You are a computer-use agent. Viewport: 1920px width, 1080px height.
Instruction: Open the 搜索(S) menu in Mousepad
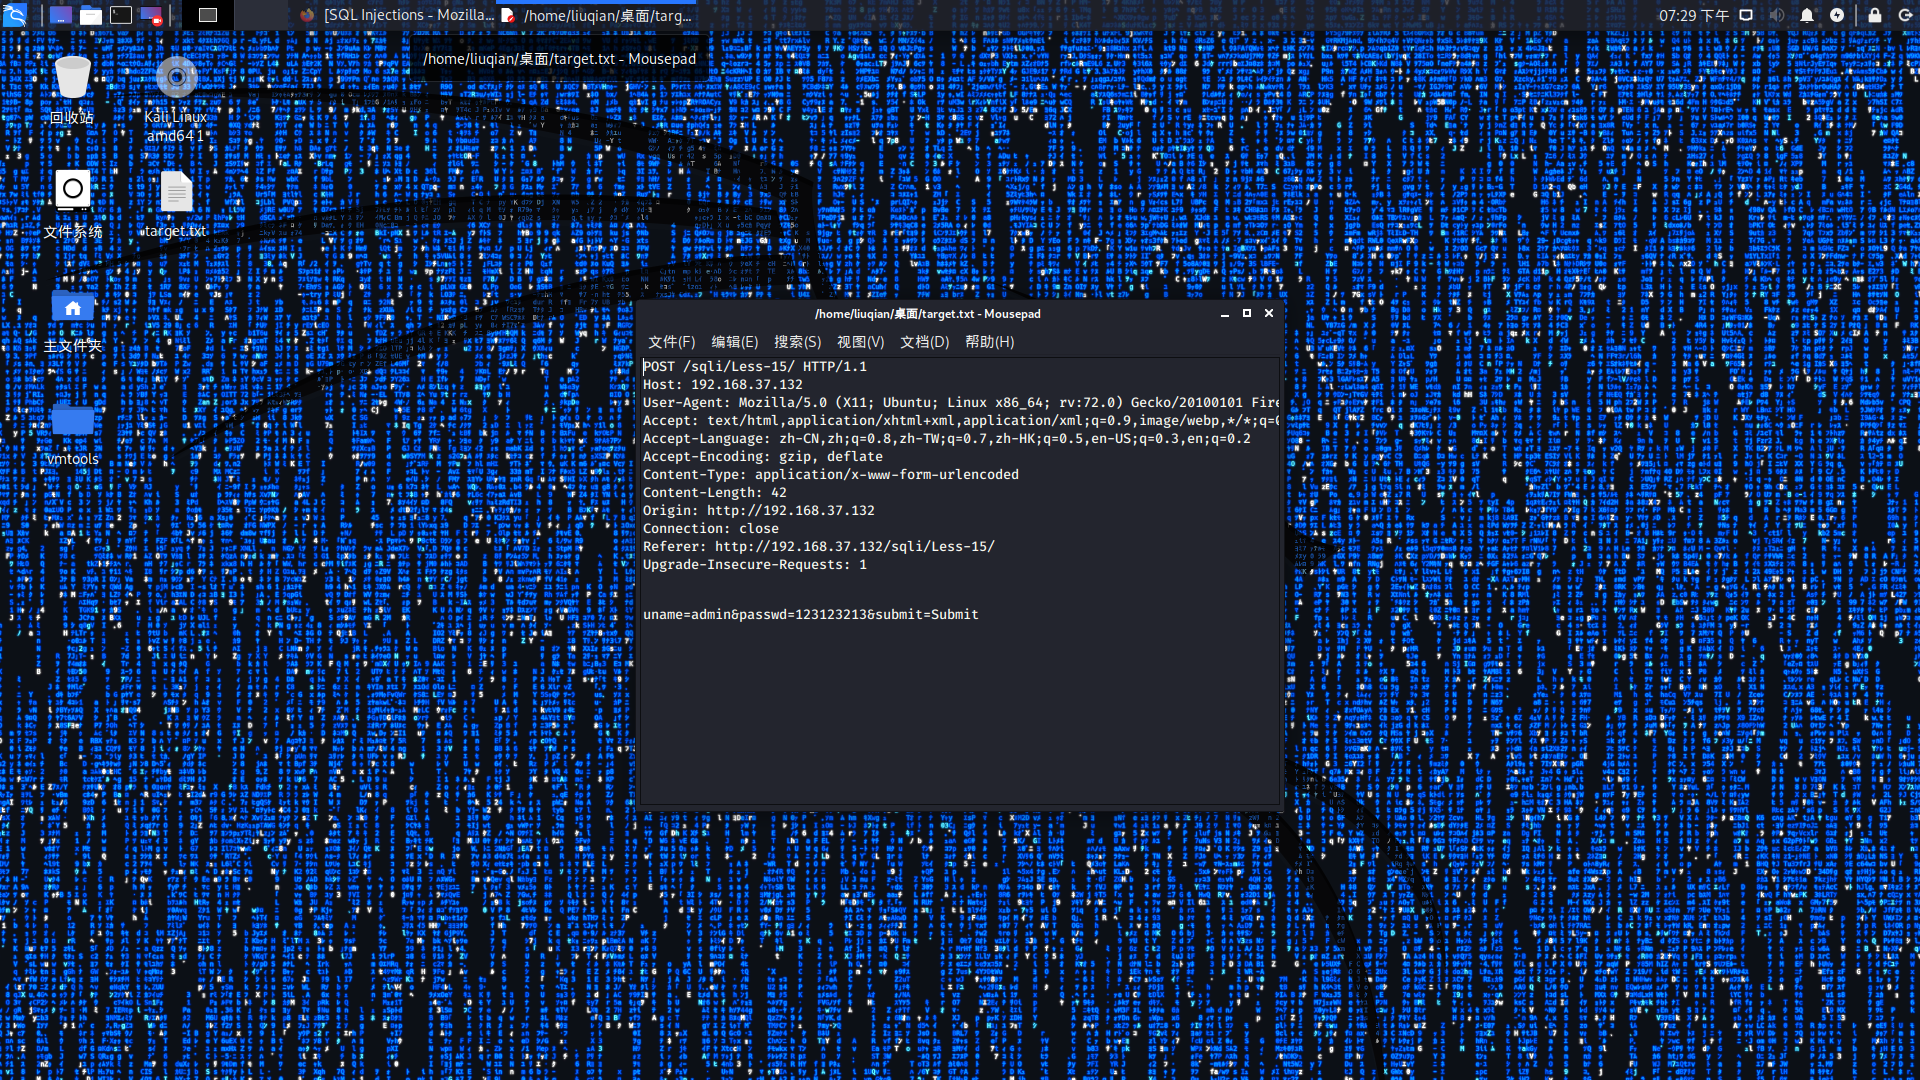click(797, 342)
